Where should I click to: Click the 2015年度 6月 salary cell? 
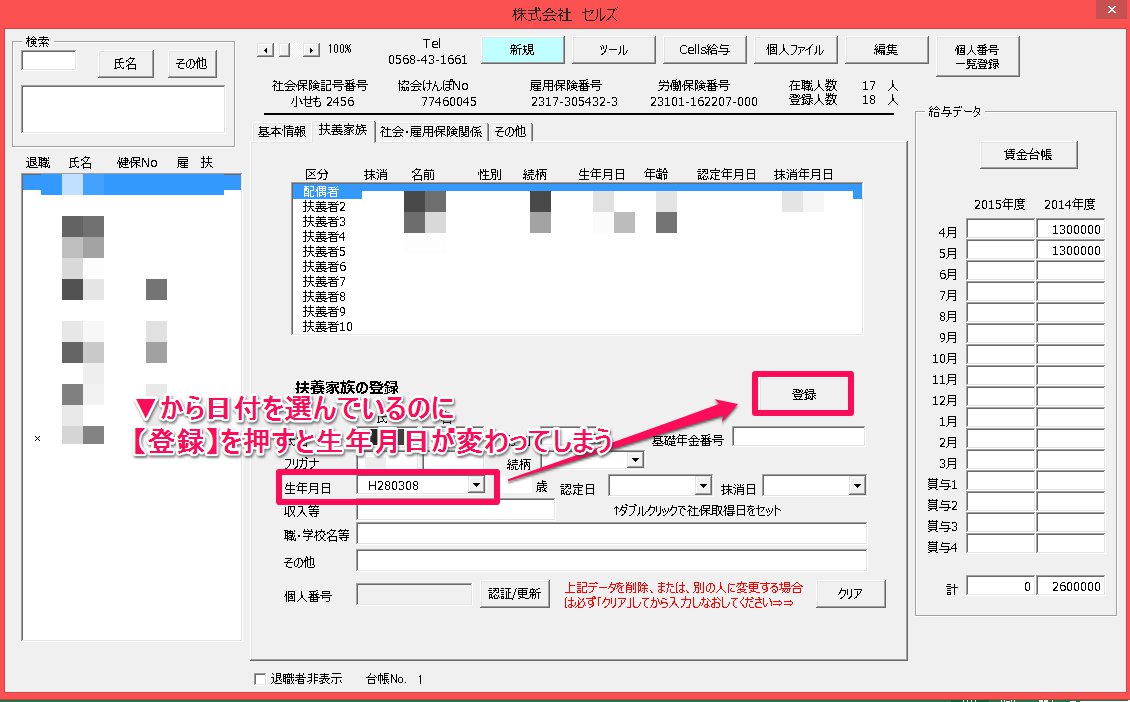click(1000, 271)
